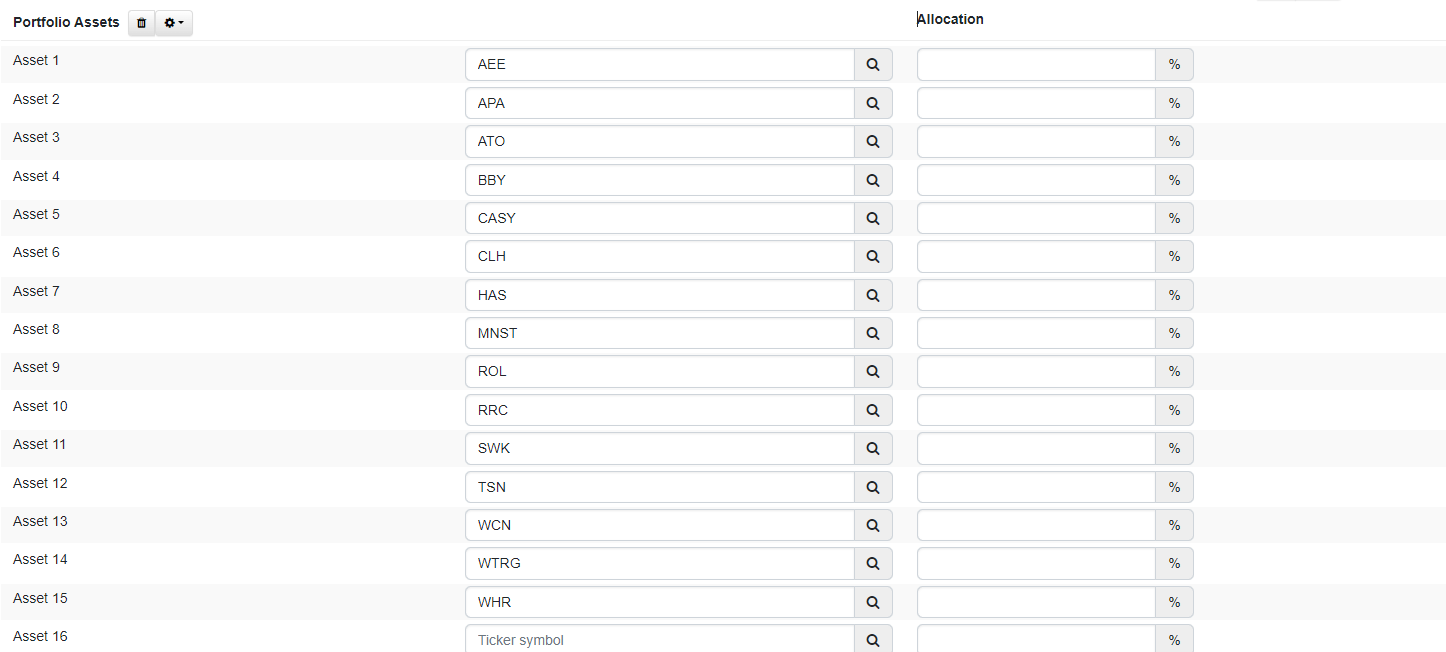Open the gear settings dropdown
Image resolution: width=1446 pixels, height=652 pixels.
174,22
